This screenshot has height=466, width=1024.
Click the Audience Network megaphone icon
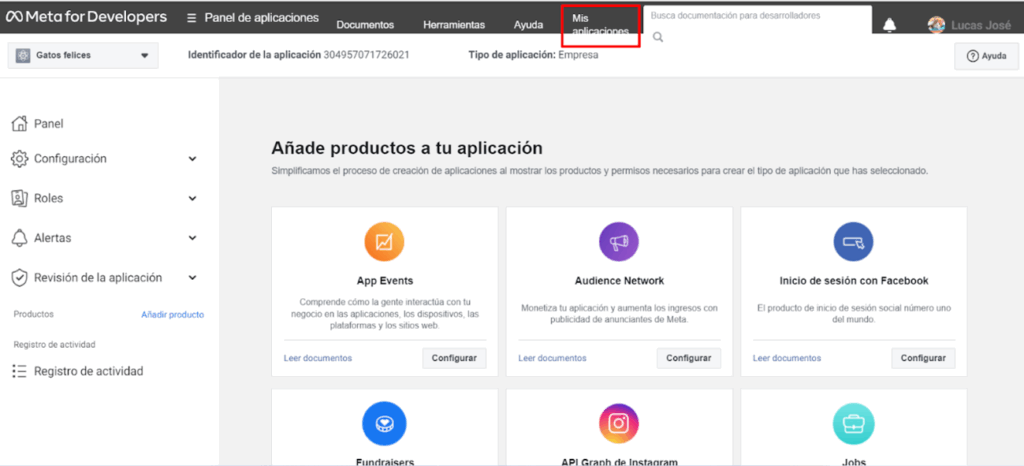point(619,241)
